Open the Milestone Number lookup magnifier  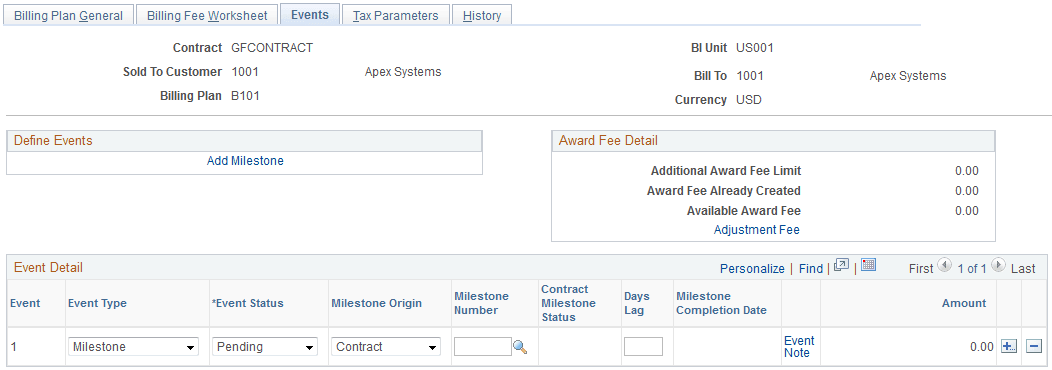point(520,346)
